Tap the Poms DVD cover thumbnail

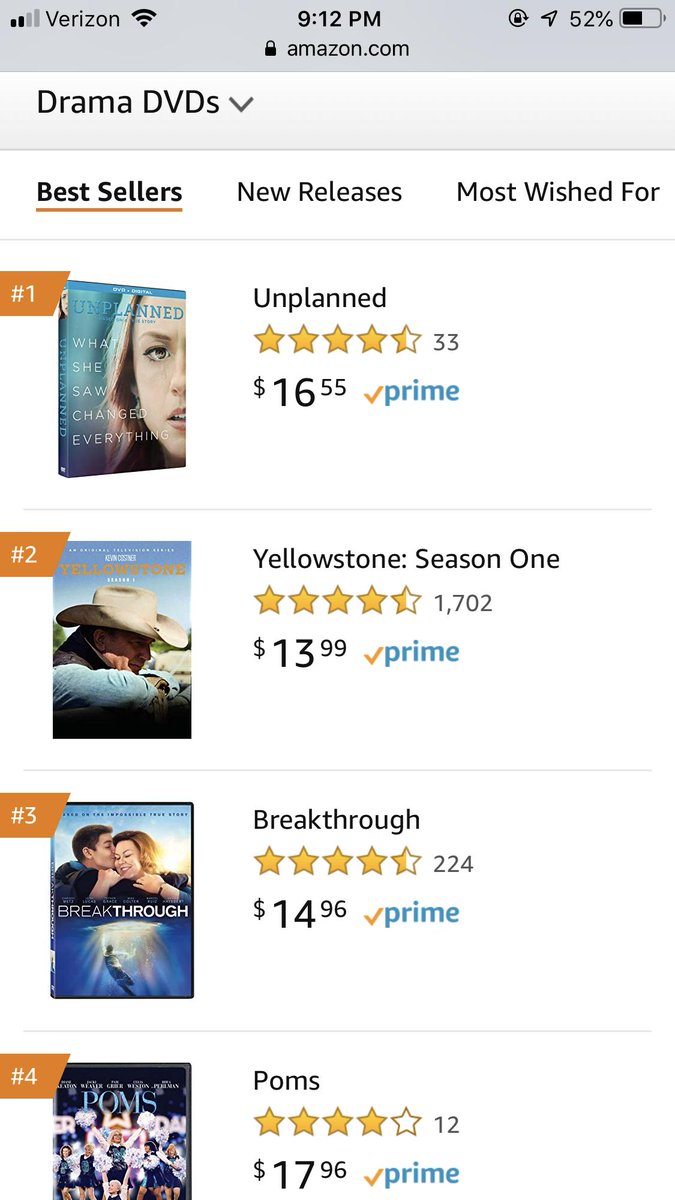point(122,1131)
